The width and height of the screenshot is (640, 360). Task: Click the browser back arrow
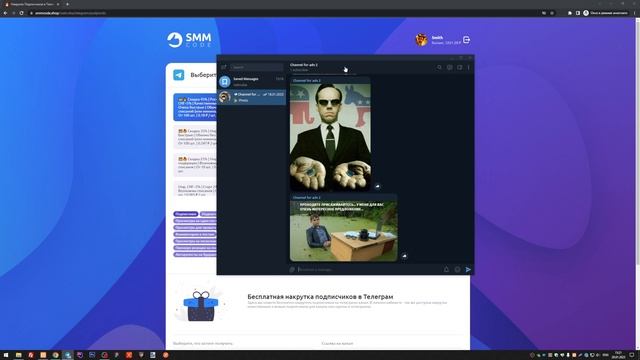[5, 13]
